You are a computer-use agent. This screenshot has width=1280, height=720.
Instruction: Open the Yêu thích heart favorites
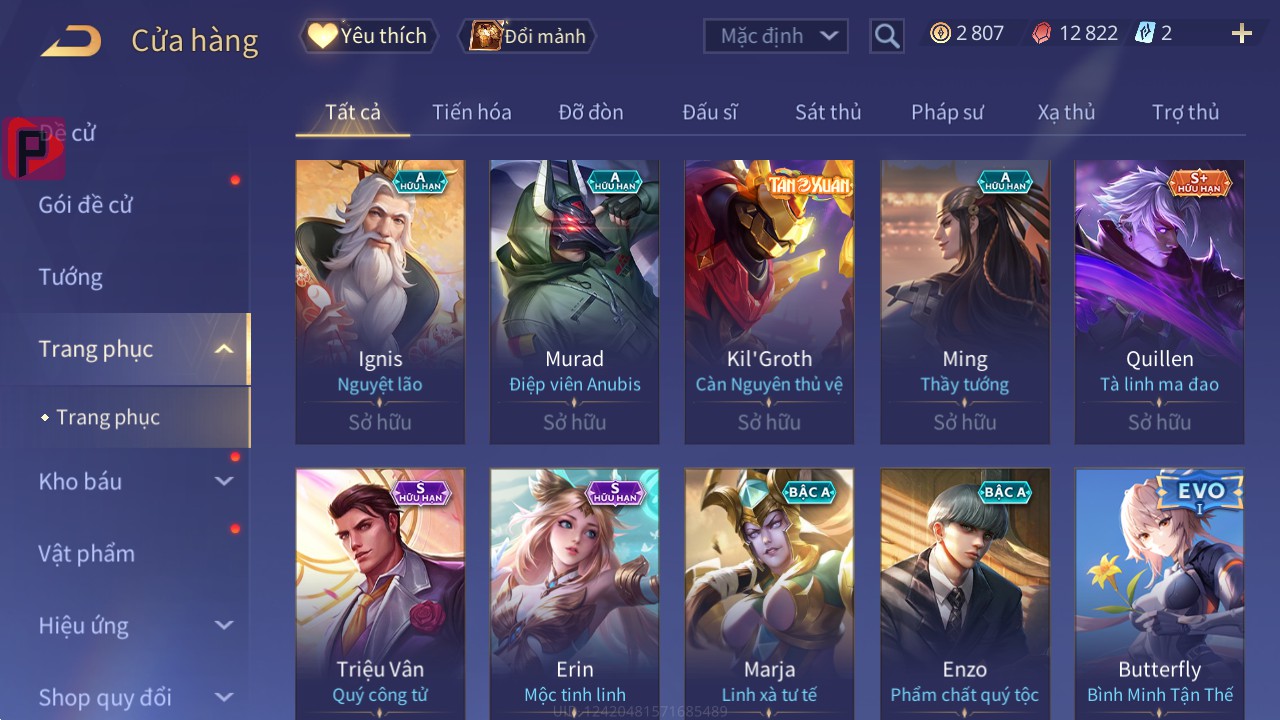(322, 36)
